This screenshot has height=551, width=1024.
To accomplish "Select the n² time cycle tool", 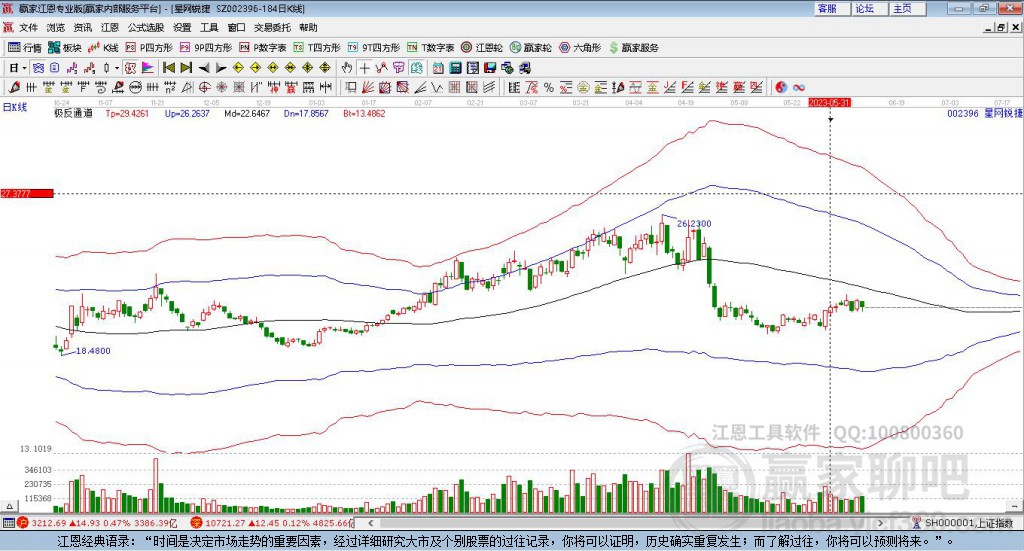I will (170, 87).
